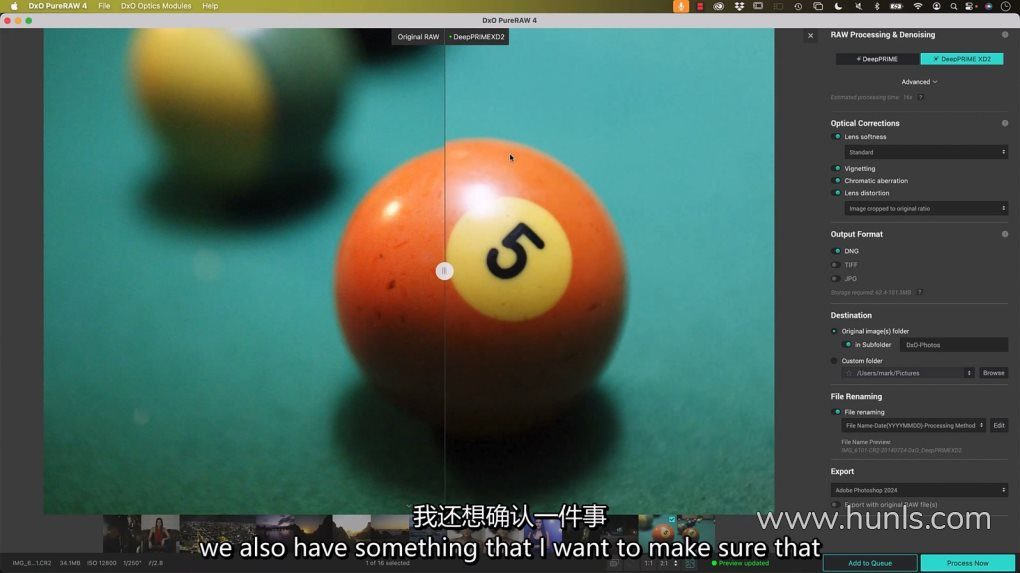The image size is (1020, 573).
Task: Open Spotlight search in the menu bar
Action: 954,6
